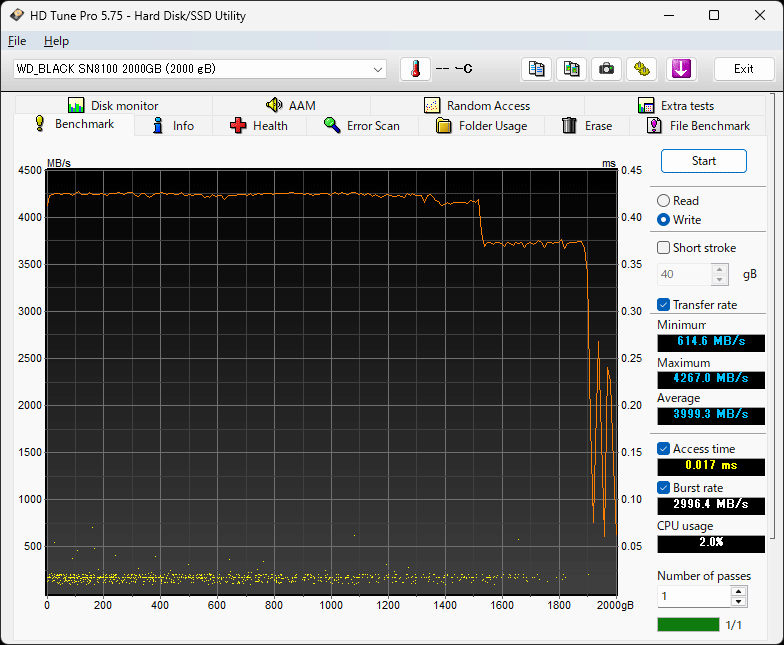Copy screenshot image to clipboard

pyautogui.click(x=571, y=69)
